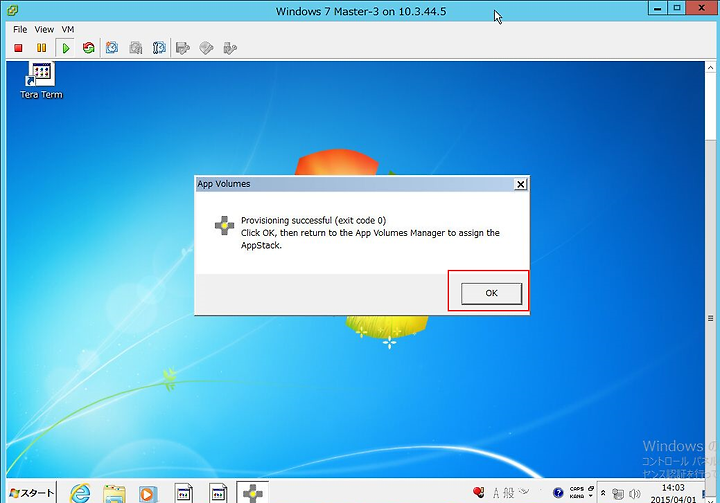Screen dimensions: 720x503
Task: Open the File menu
Action: coord(20,29)
